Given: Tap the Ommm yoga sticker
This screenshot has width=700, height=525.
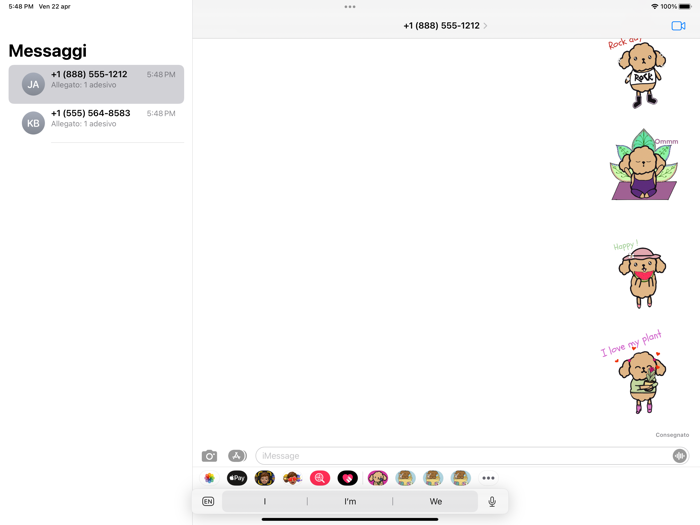Looking at the screenshot, I should click(x=644, y=164).
